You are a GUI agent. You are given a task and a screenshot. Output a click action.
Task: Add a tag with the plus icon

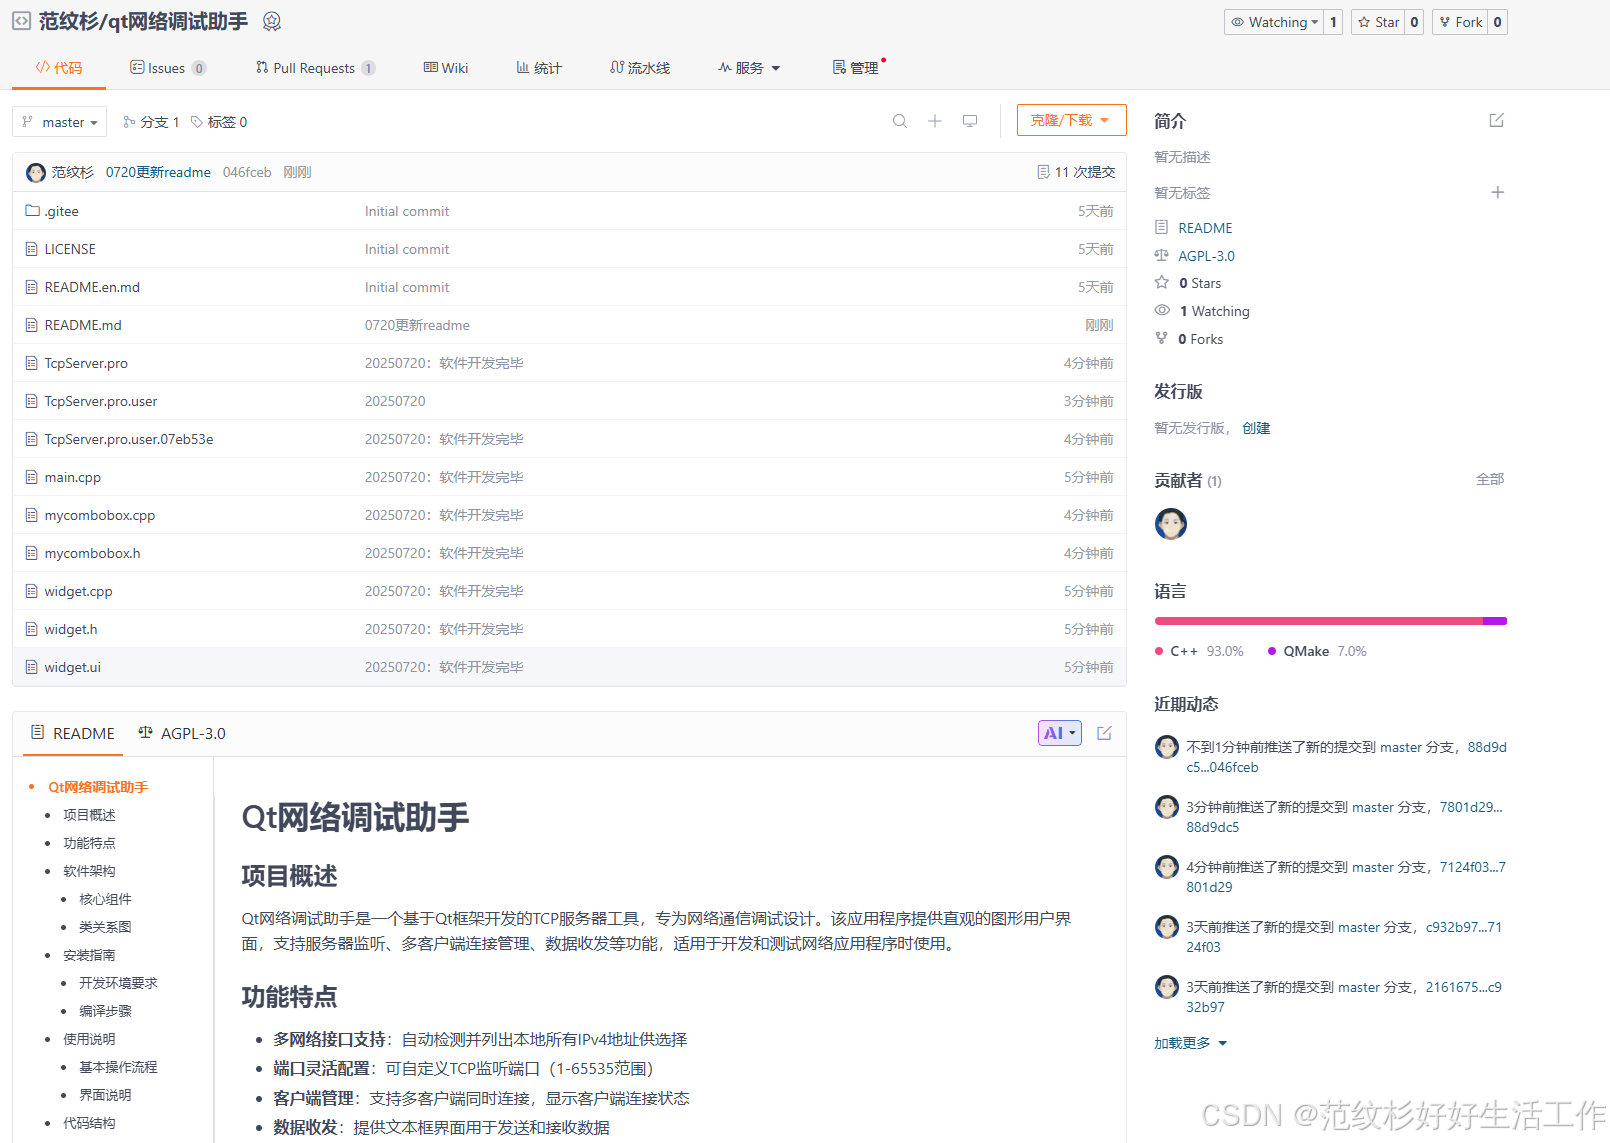click(1497, 192)
